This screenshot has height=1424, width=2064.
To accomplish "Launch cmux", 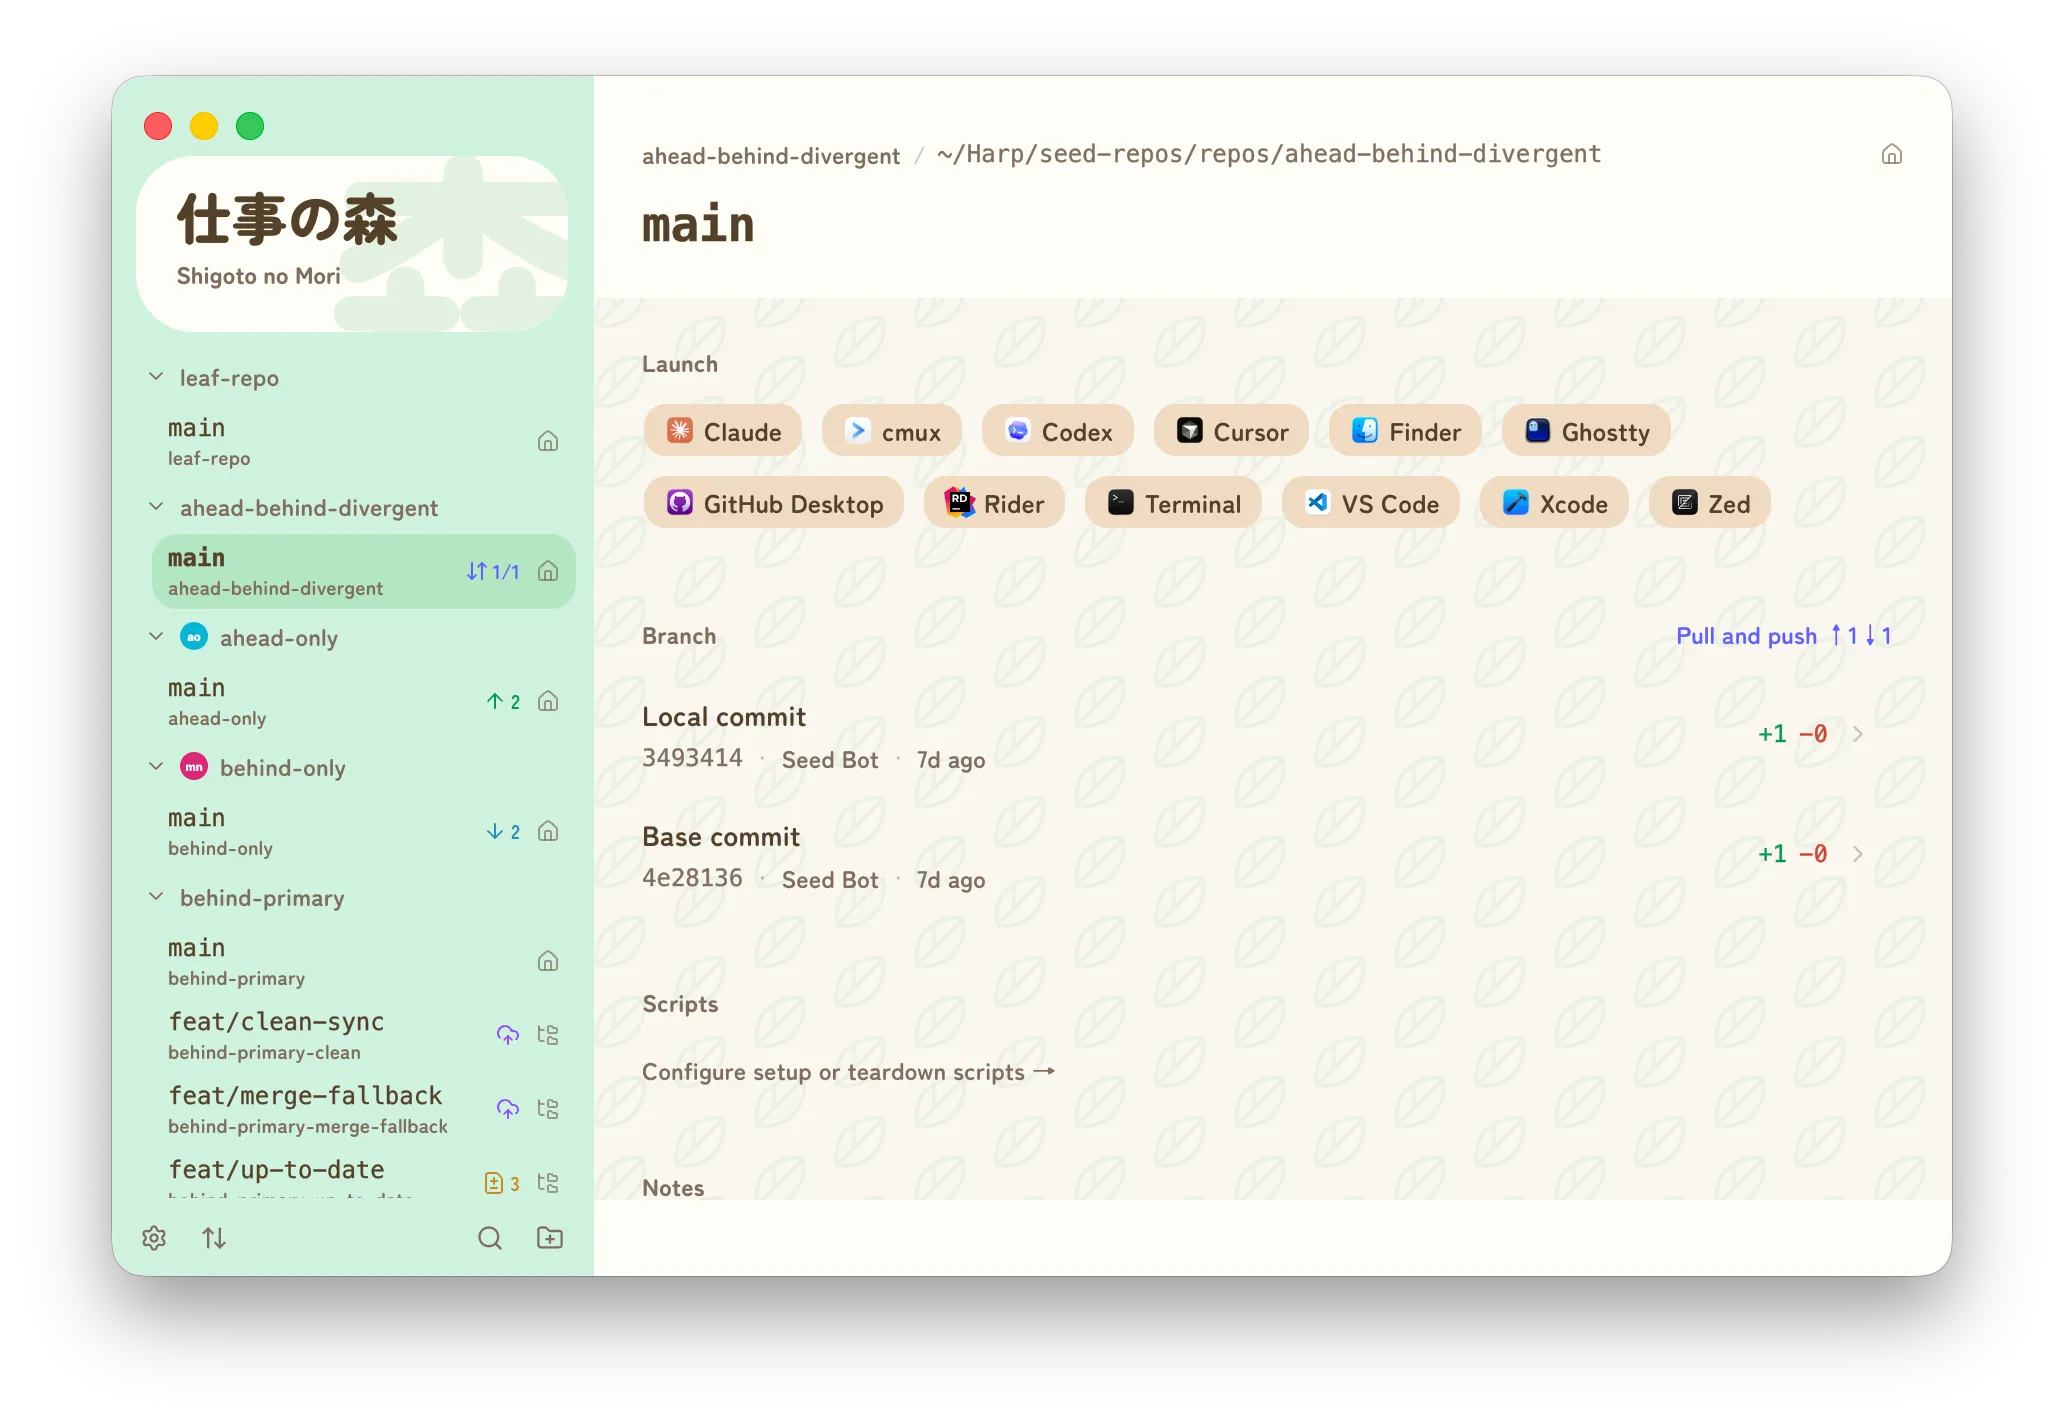I will click(x=892, y=431).
